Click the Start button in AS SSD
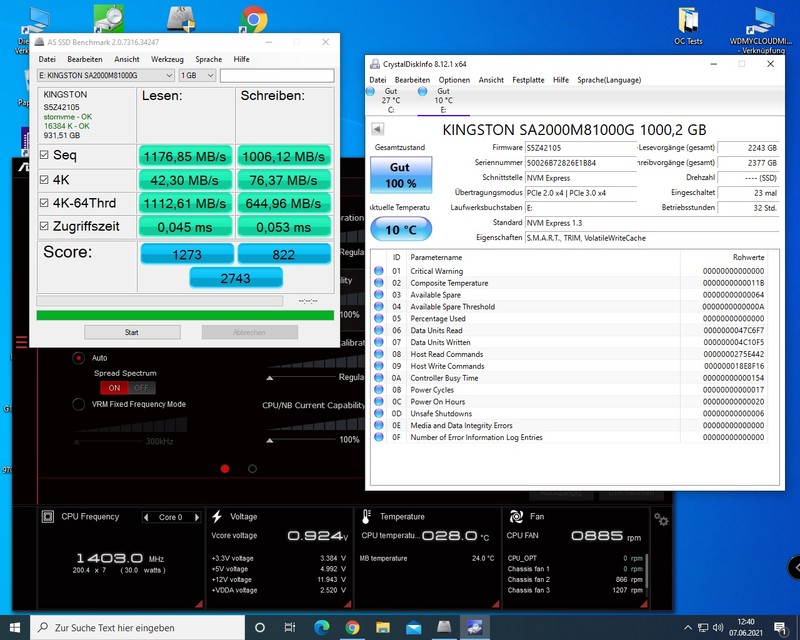Image resolution: width=800 pixels, height=640 pixels. coord(132,332)
